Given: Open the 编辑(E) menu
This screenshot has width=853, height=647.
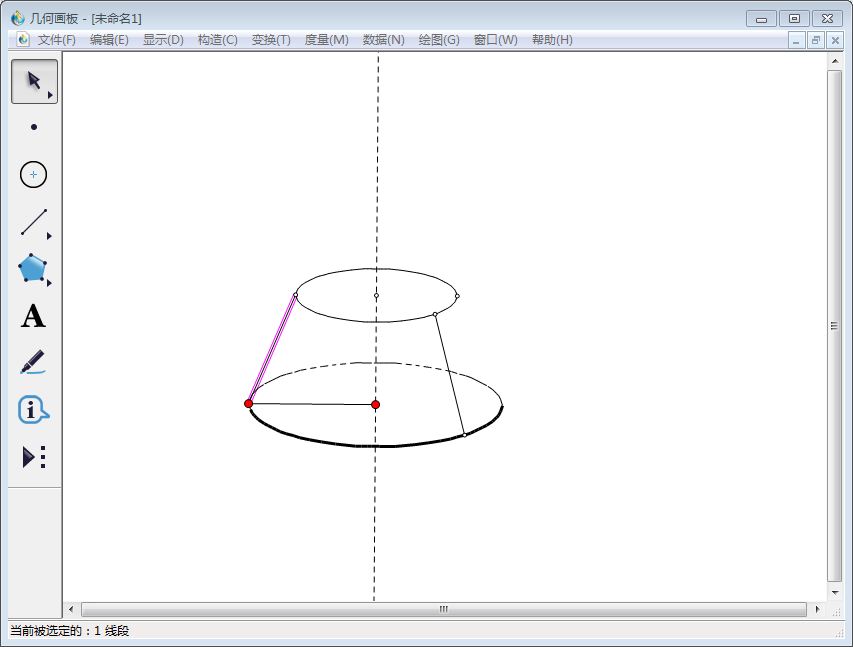Looking at the screenshot, I should coord(109,40).
